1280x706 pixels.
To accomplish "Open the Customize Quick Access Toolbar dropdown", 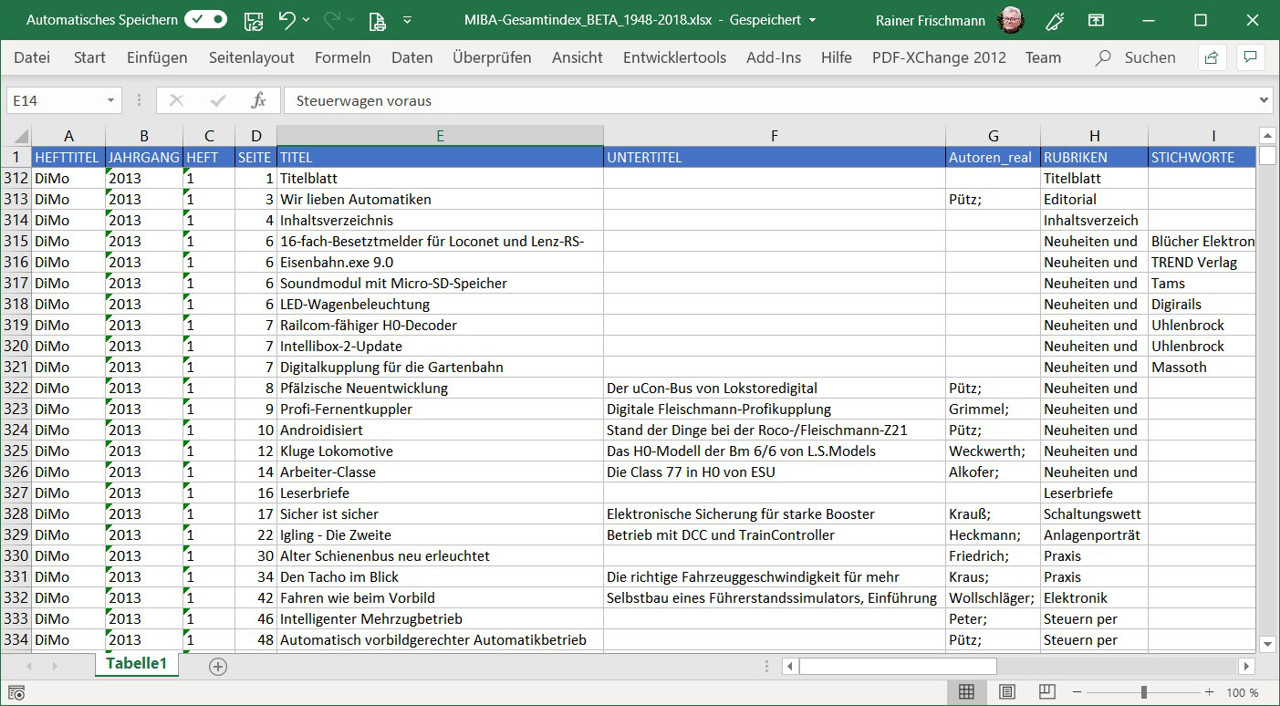I will [x=407, y=20].
